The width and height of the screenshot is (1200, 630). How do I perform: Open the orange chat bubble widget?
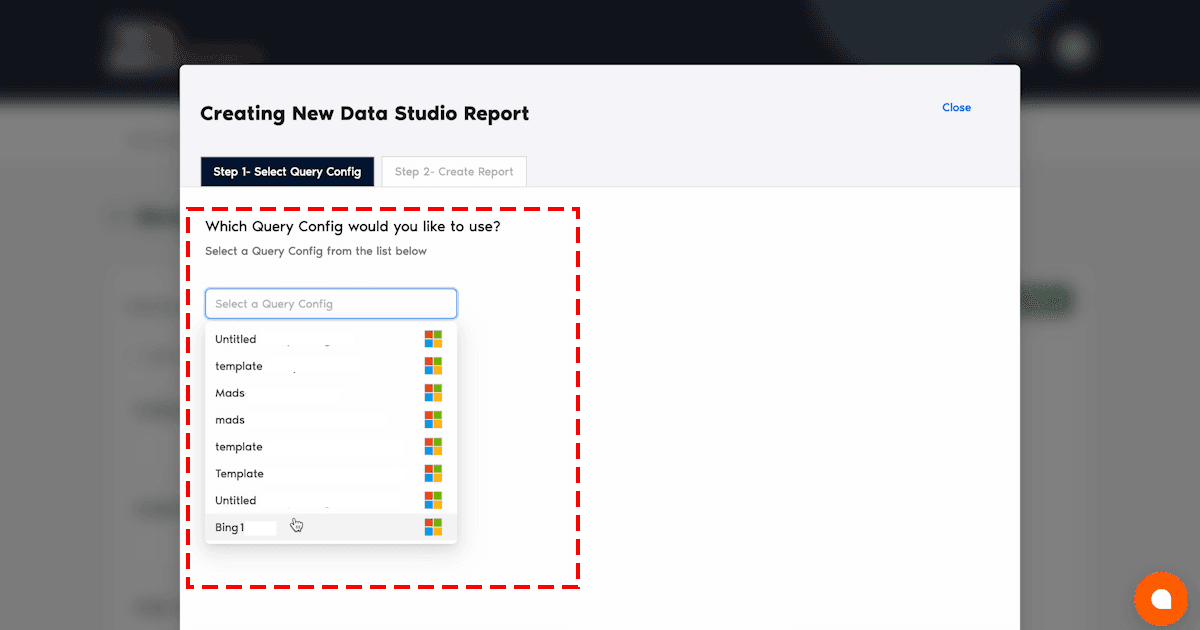click(x=1160, y=598)
